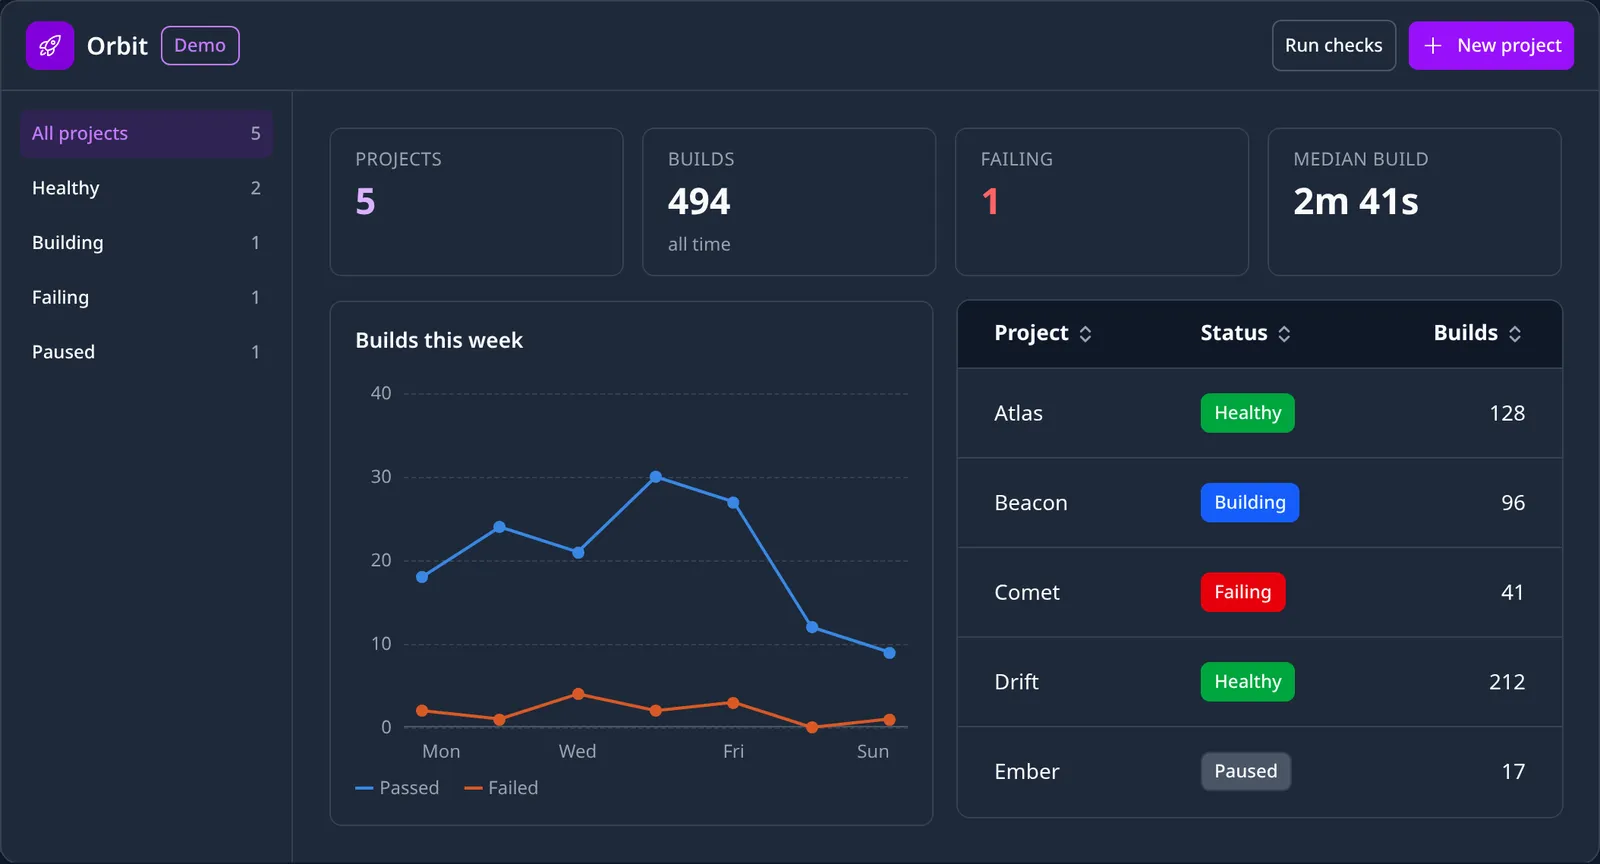Viewport: 1600px width, 864px height.
Task: Sort table by Status column arrows
Action: coord(1284,334)
